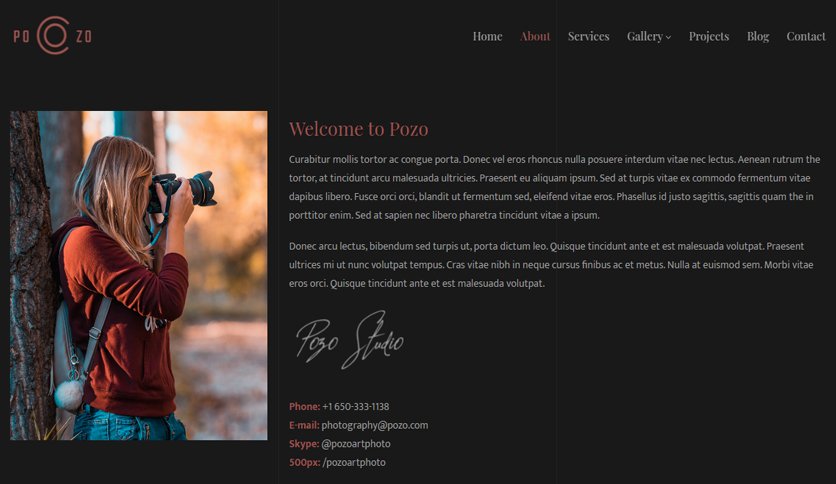Select the About menu item
The width and height of the screenshot is (836, 484).
[535, 36]
